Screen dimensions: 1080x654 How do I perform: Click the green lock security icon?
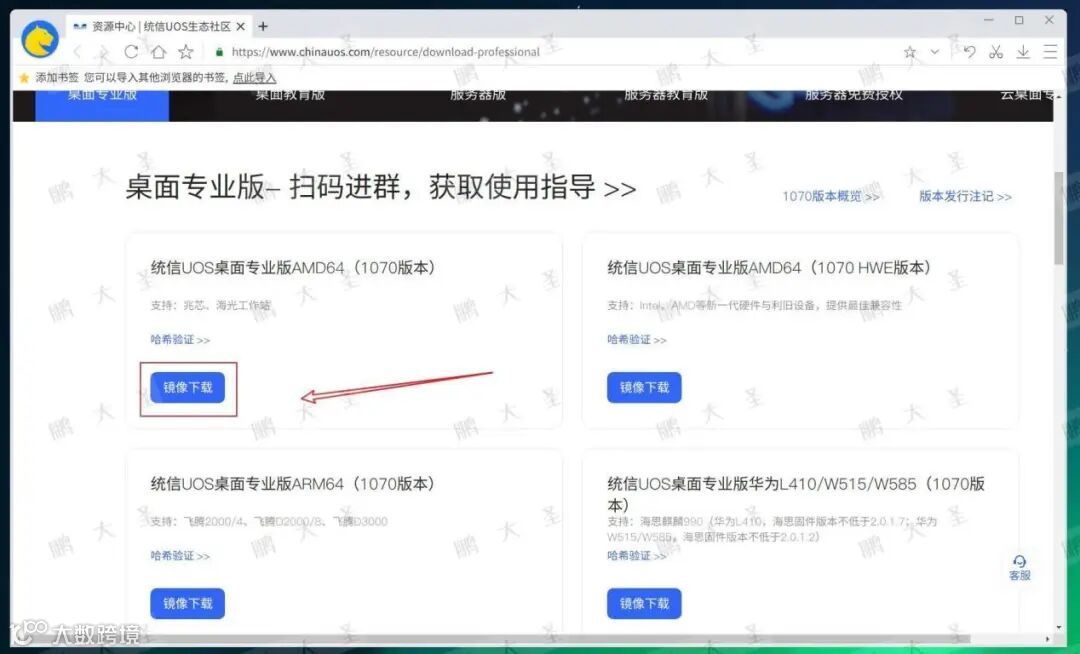pos(219,52)
